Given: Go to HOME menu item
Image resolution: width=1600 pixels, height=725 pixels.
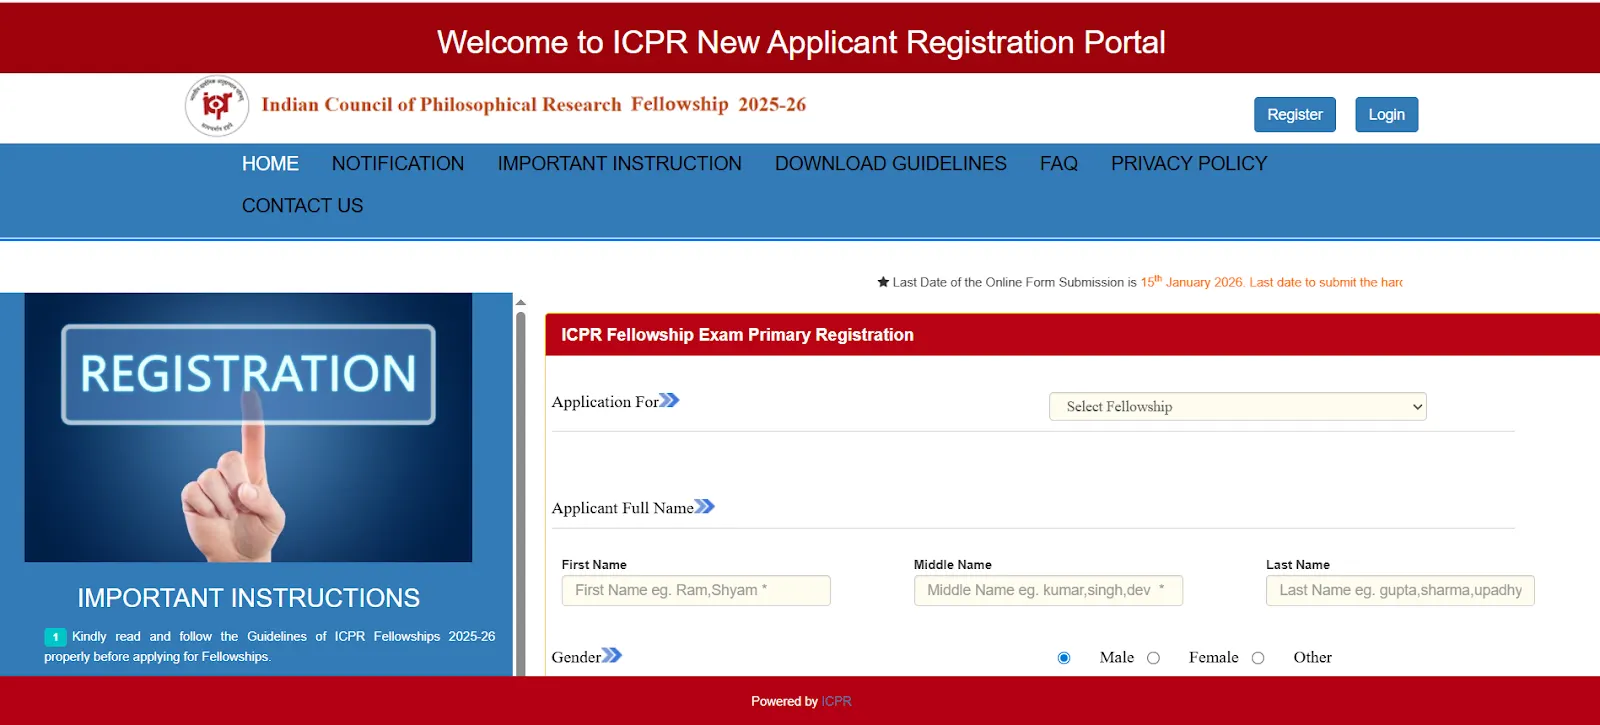Looking at the screenshot, I should (270, 163).
